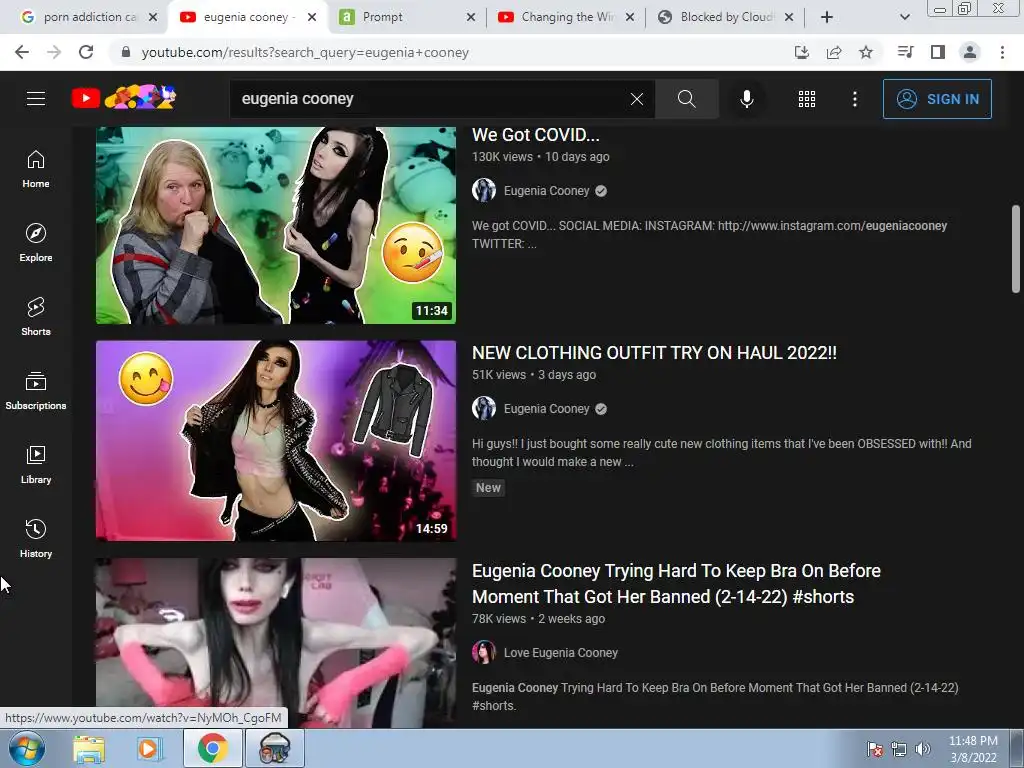
Task: Open 'NEW CLOTHING OUTFIT TRY ON HAUL 2022!!' title
Action: tap(654, 353)
